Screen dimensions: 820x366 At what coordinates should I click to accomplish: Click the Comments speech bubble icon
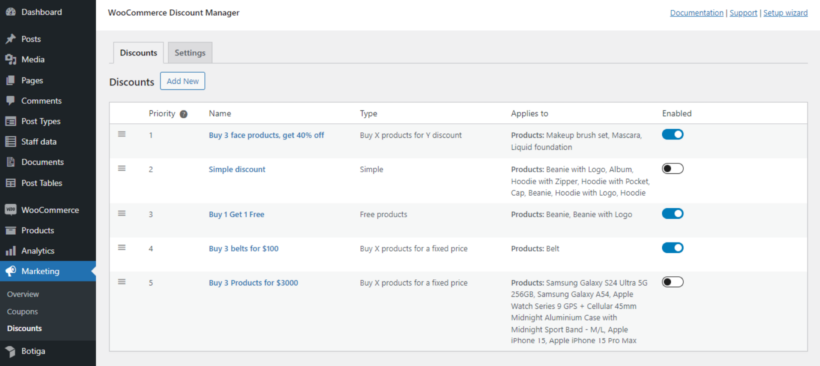coord(10,100)
